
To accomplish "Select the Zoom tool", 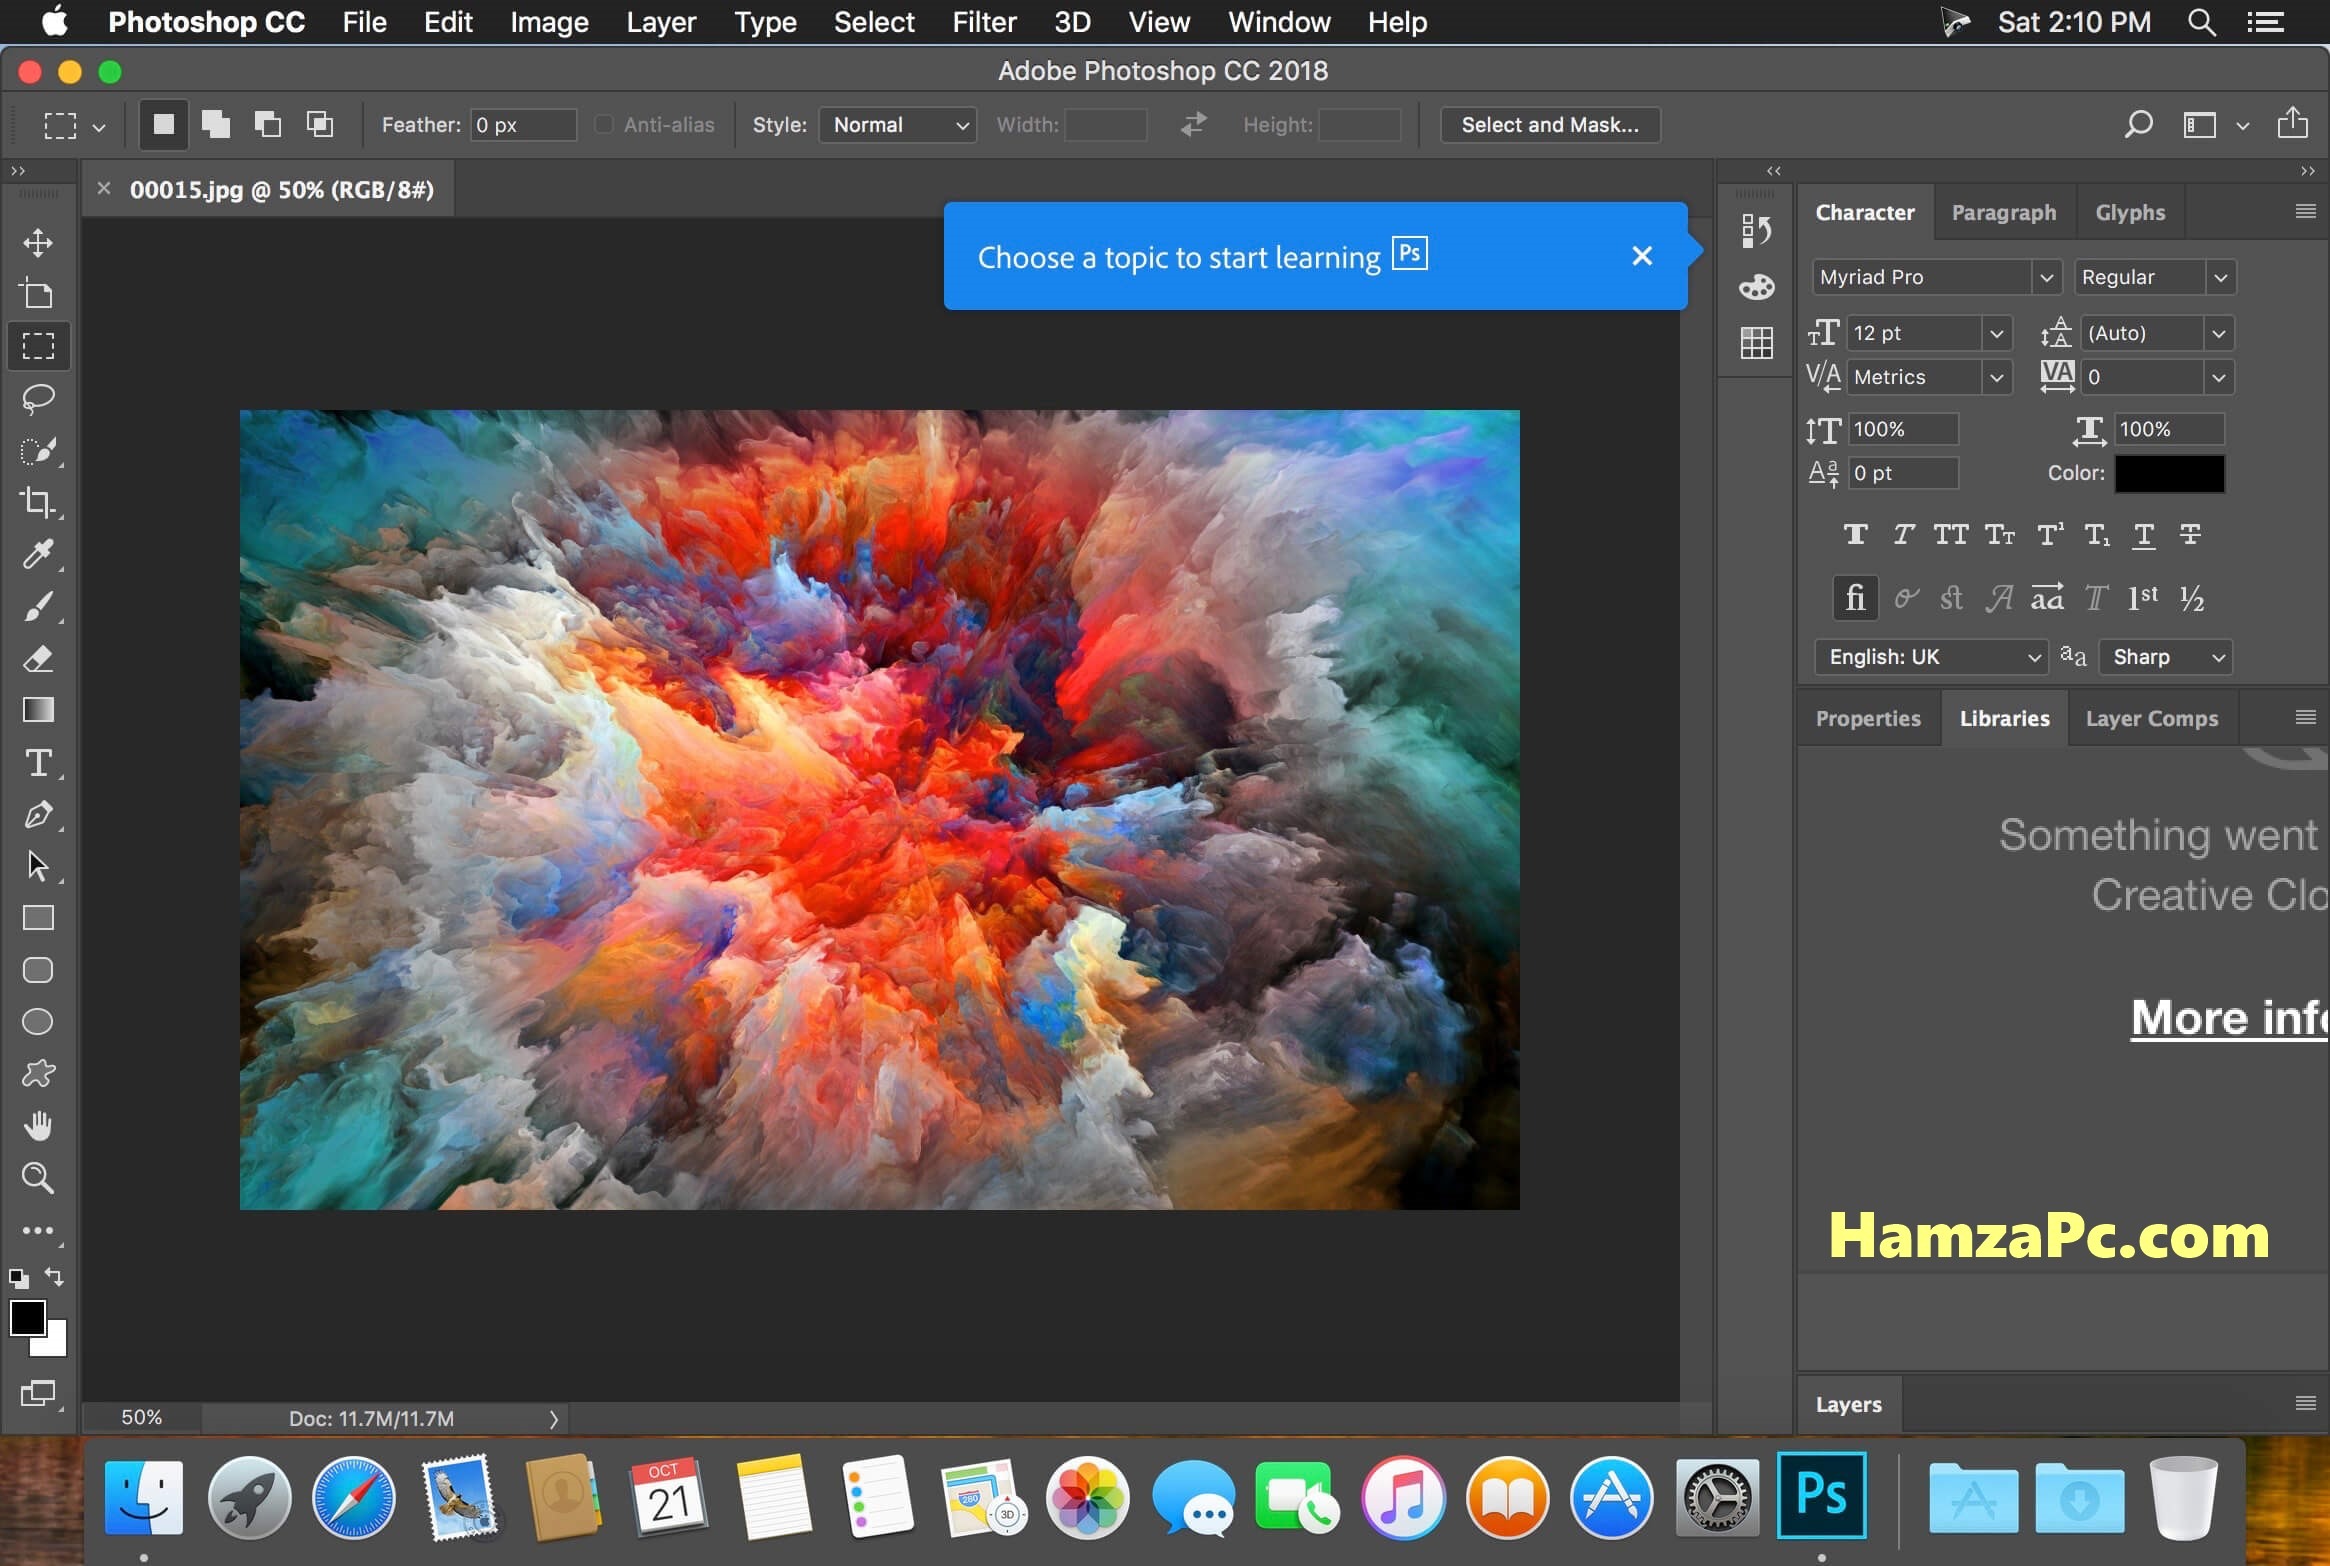I will tap(38, 1178).
